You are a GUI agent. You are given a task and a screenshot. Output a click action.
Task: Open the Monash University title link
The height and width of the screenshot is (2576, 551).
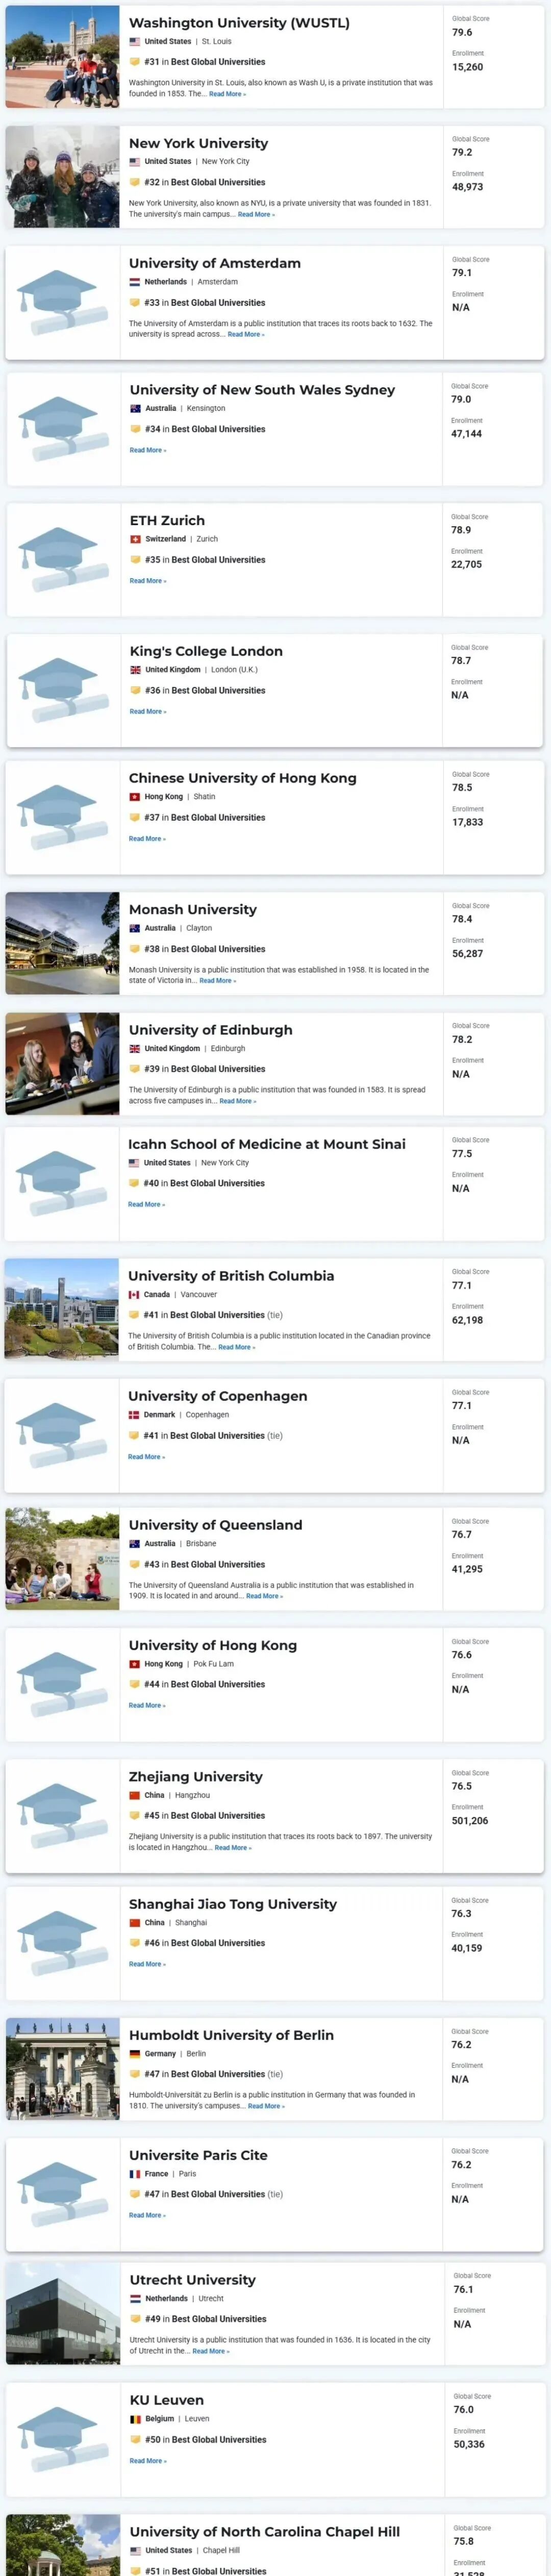tap(193, 910)
